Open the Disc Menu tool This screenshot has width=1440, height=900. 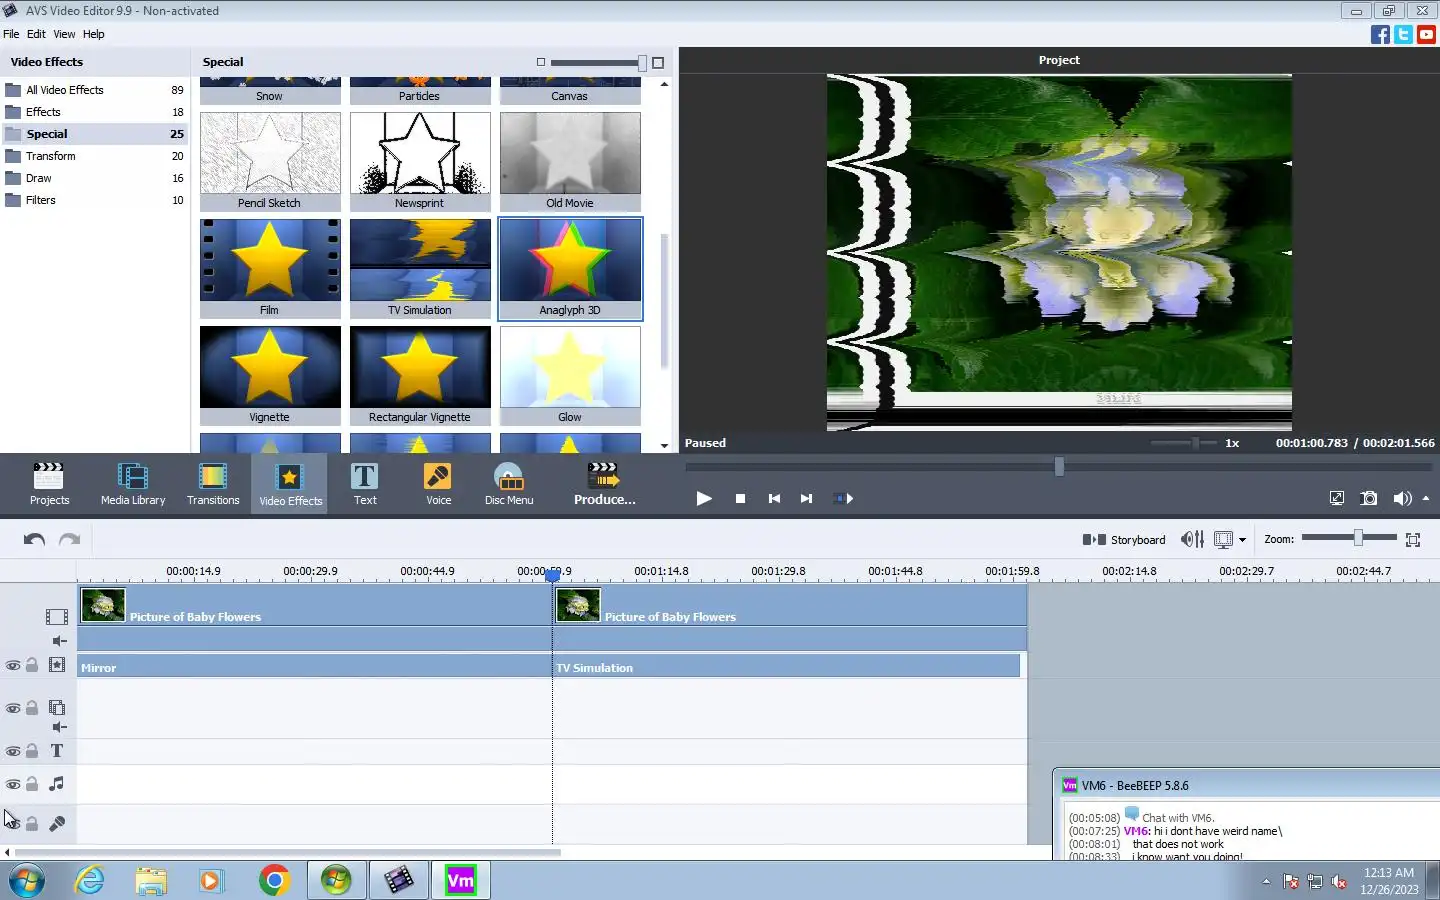[509, 484]
